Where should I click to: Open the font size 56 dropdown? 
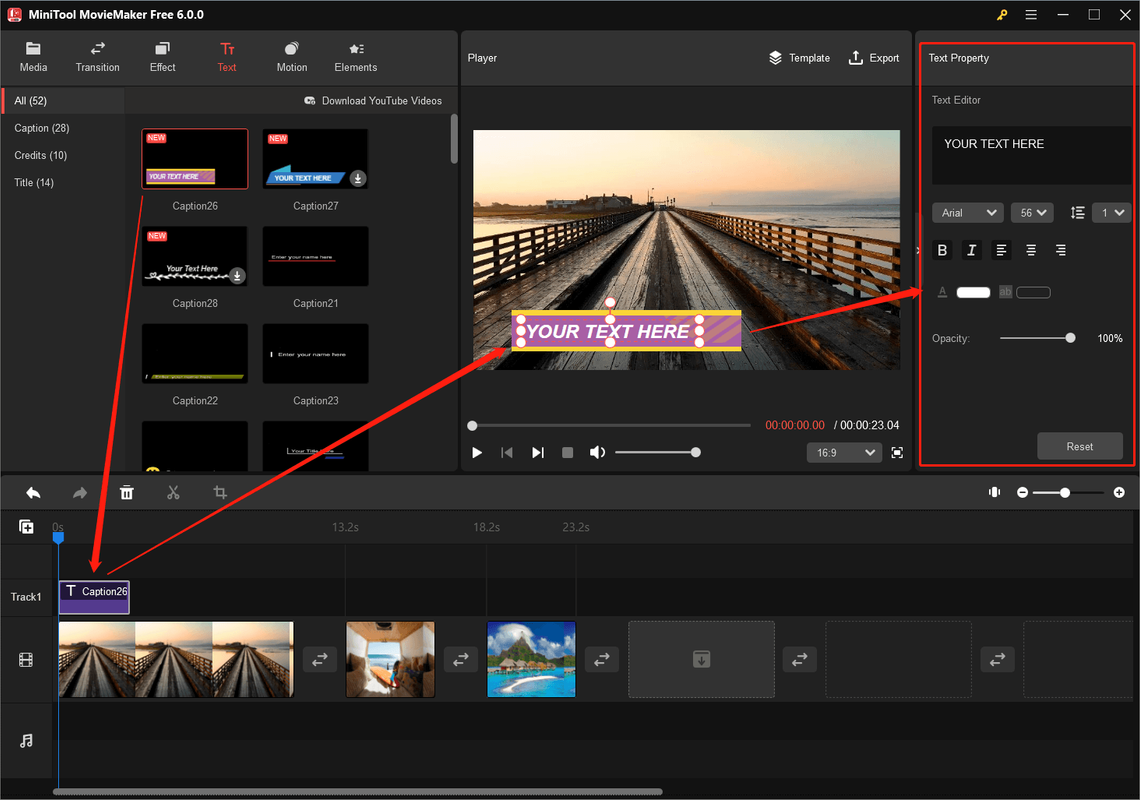[1032, 212]
